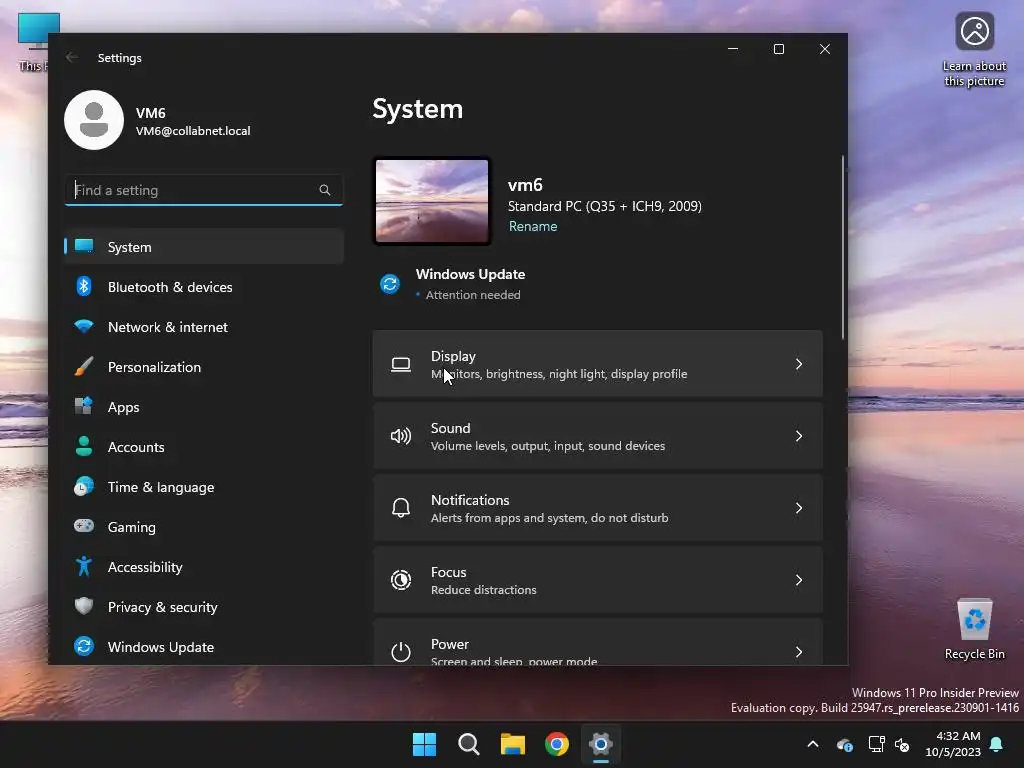The image size is (1024, 768).
Task: Open Recycle Bin desktop icon
Action: tap(974, 630)
